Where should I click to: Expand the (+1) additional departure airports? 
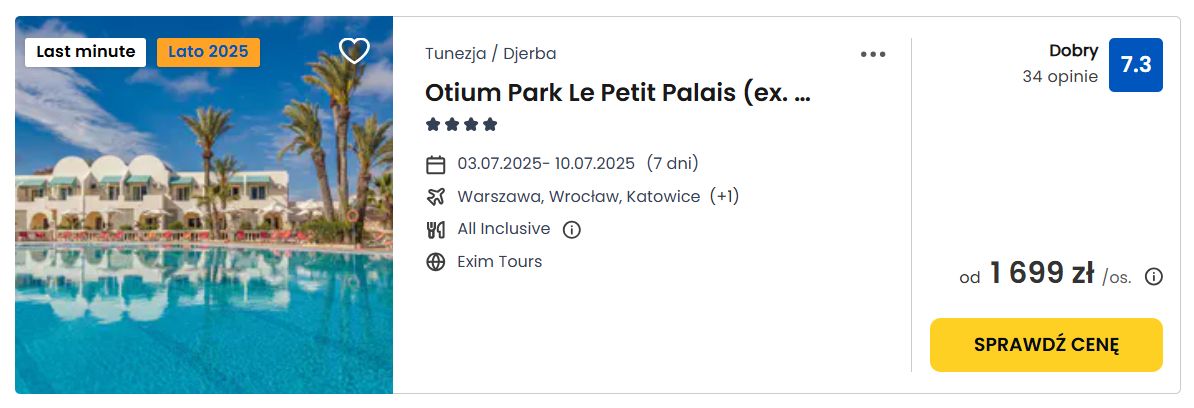[x=724, y=196]
